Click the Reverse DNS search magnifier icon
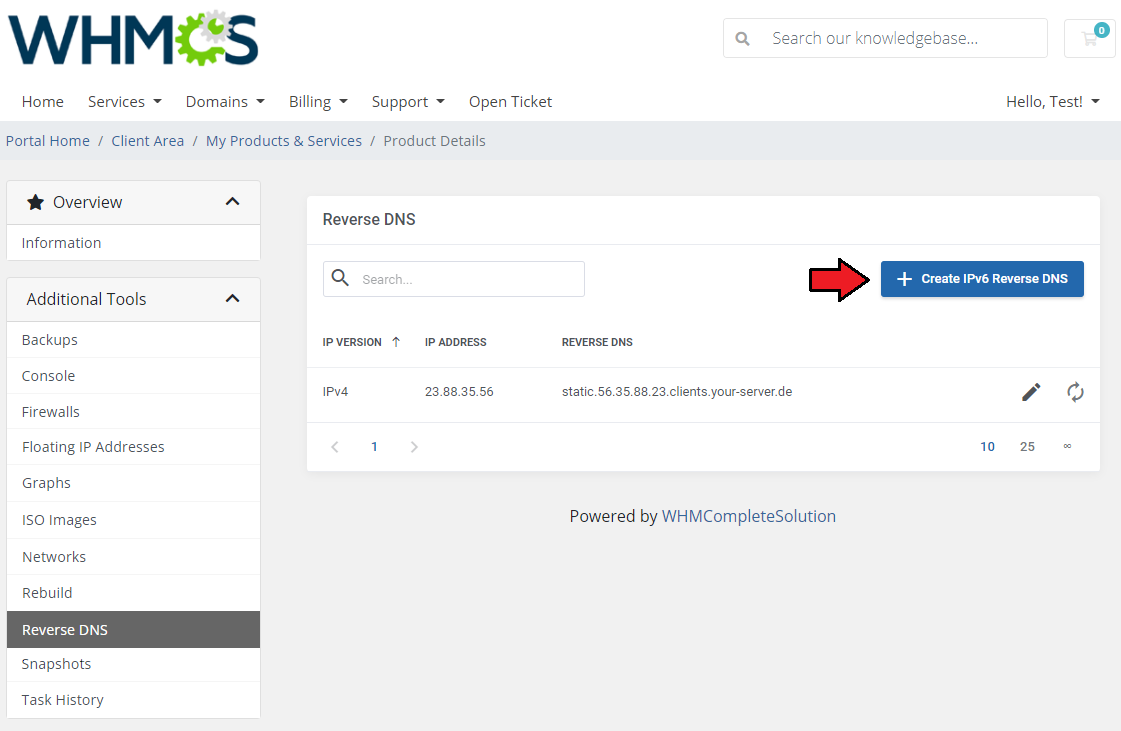 pos(340,278)
